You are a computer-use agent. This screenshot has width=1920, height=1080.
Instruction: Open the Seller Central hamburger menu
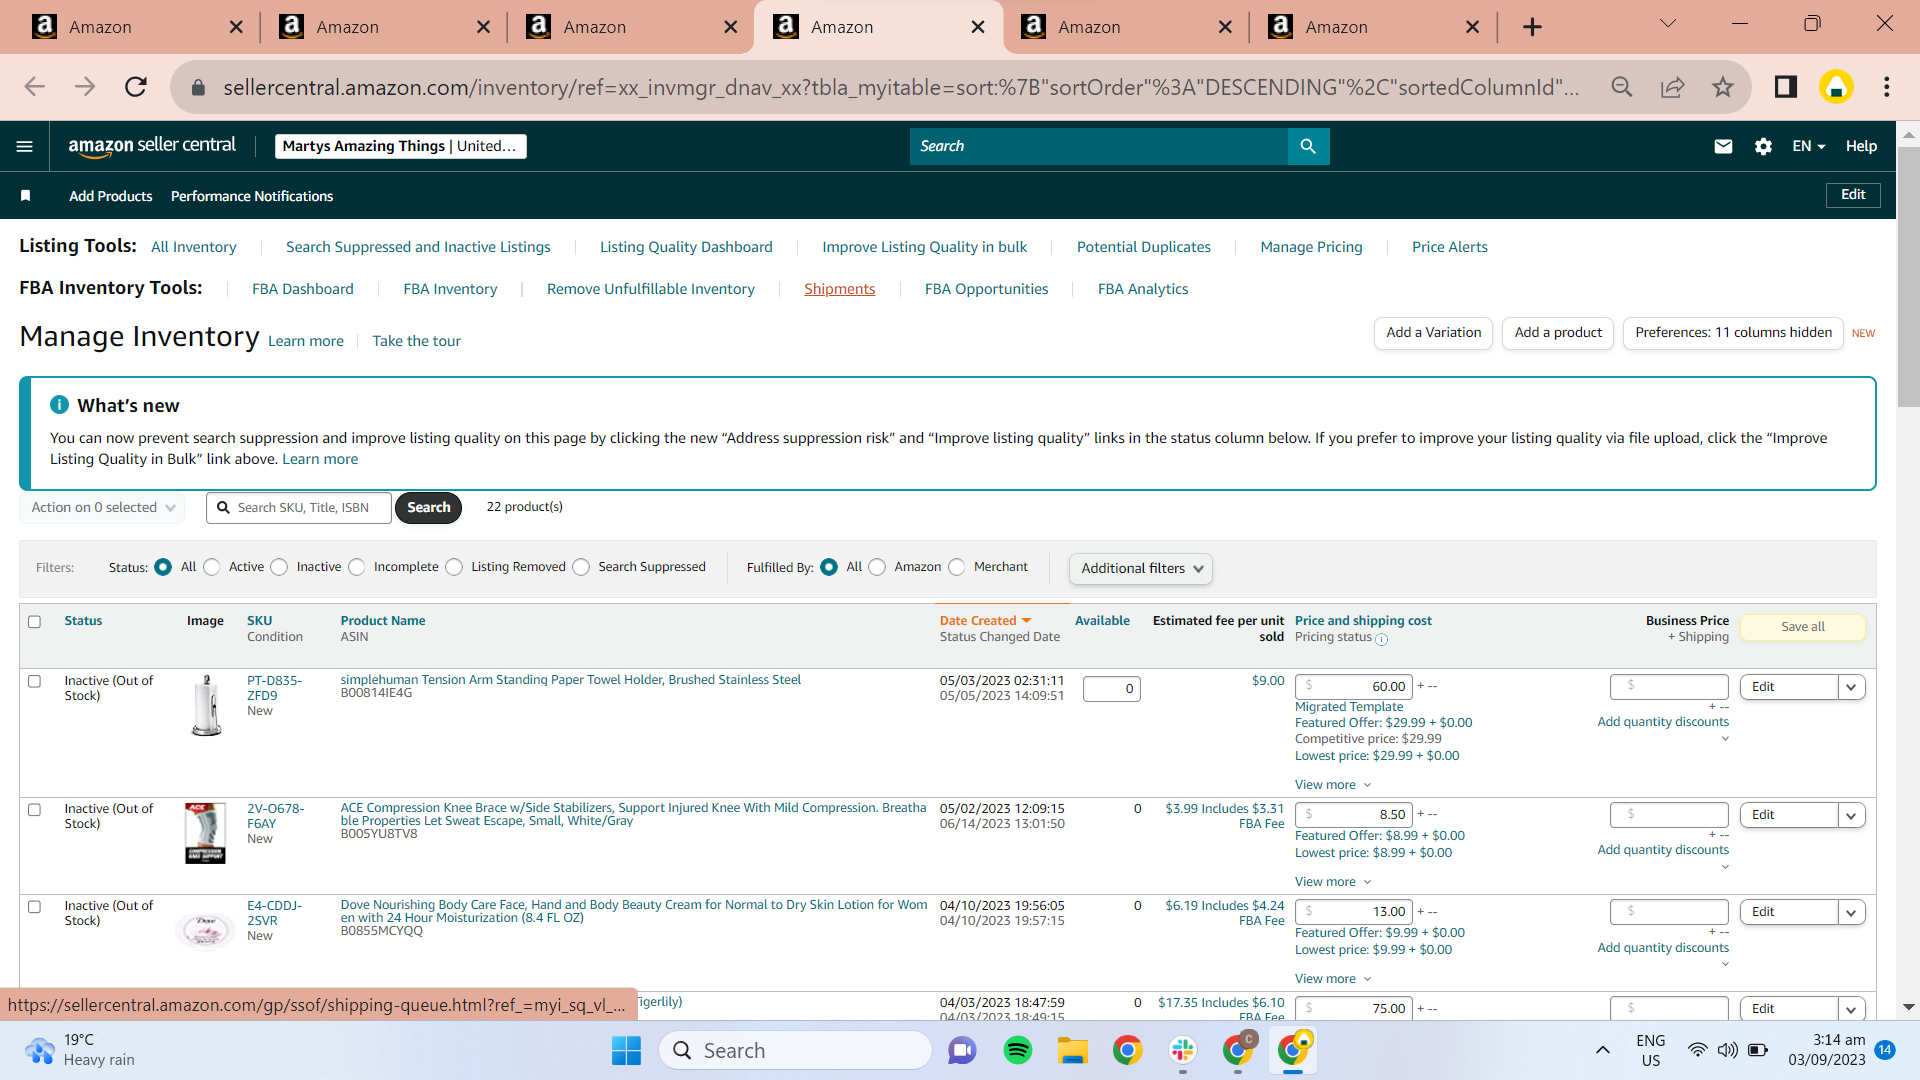pyautogui.click(x=25, y=146)
